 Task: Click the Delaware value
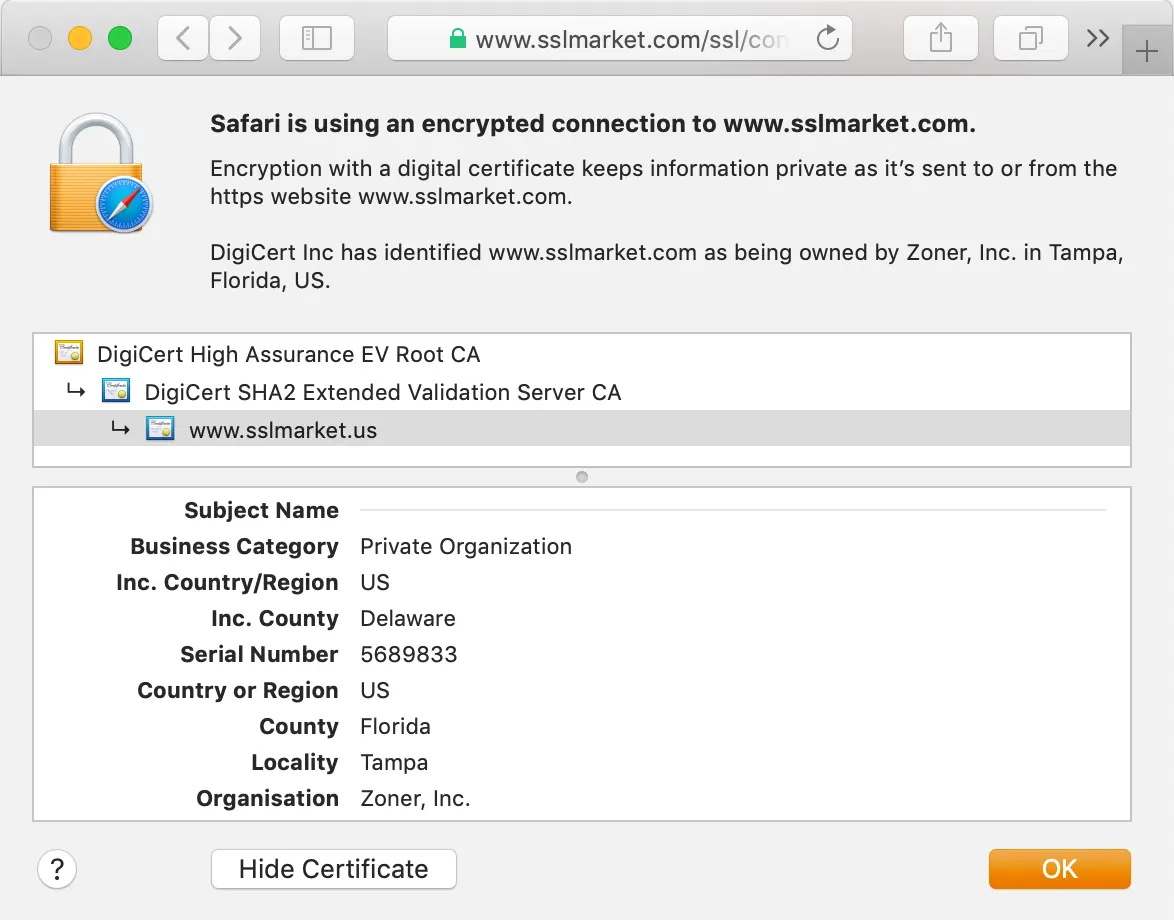pos(408,618)
